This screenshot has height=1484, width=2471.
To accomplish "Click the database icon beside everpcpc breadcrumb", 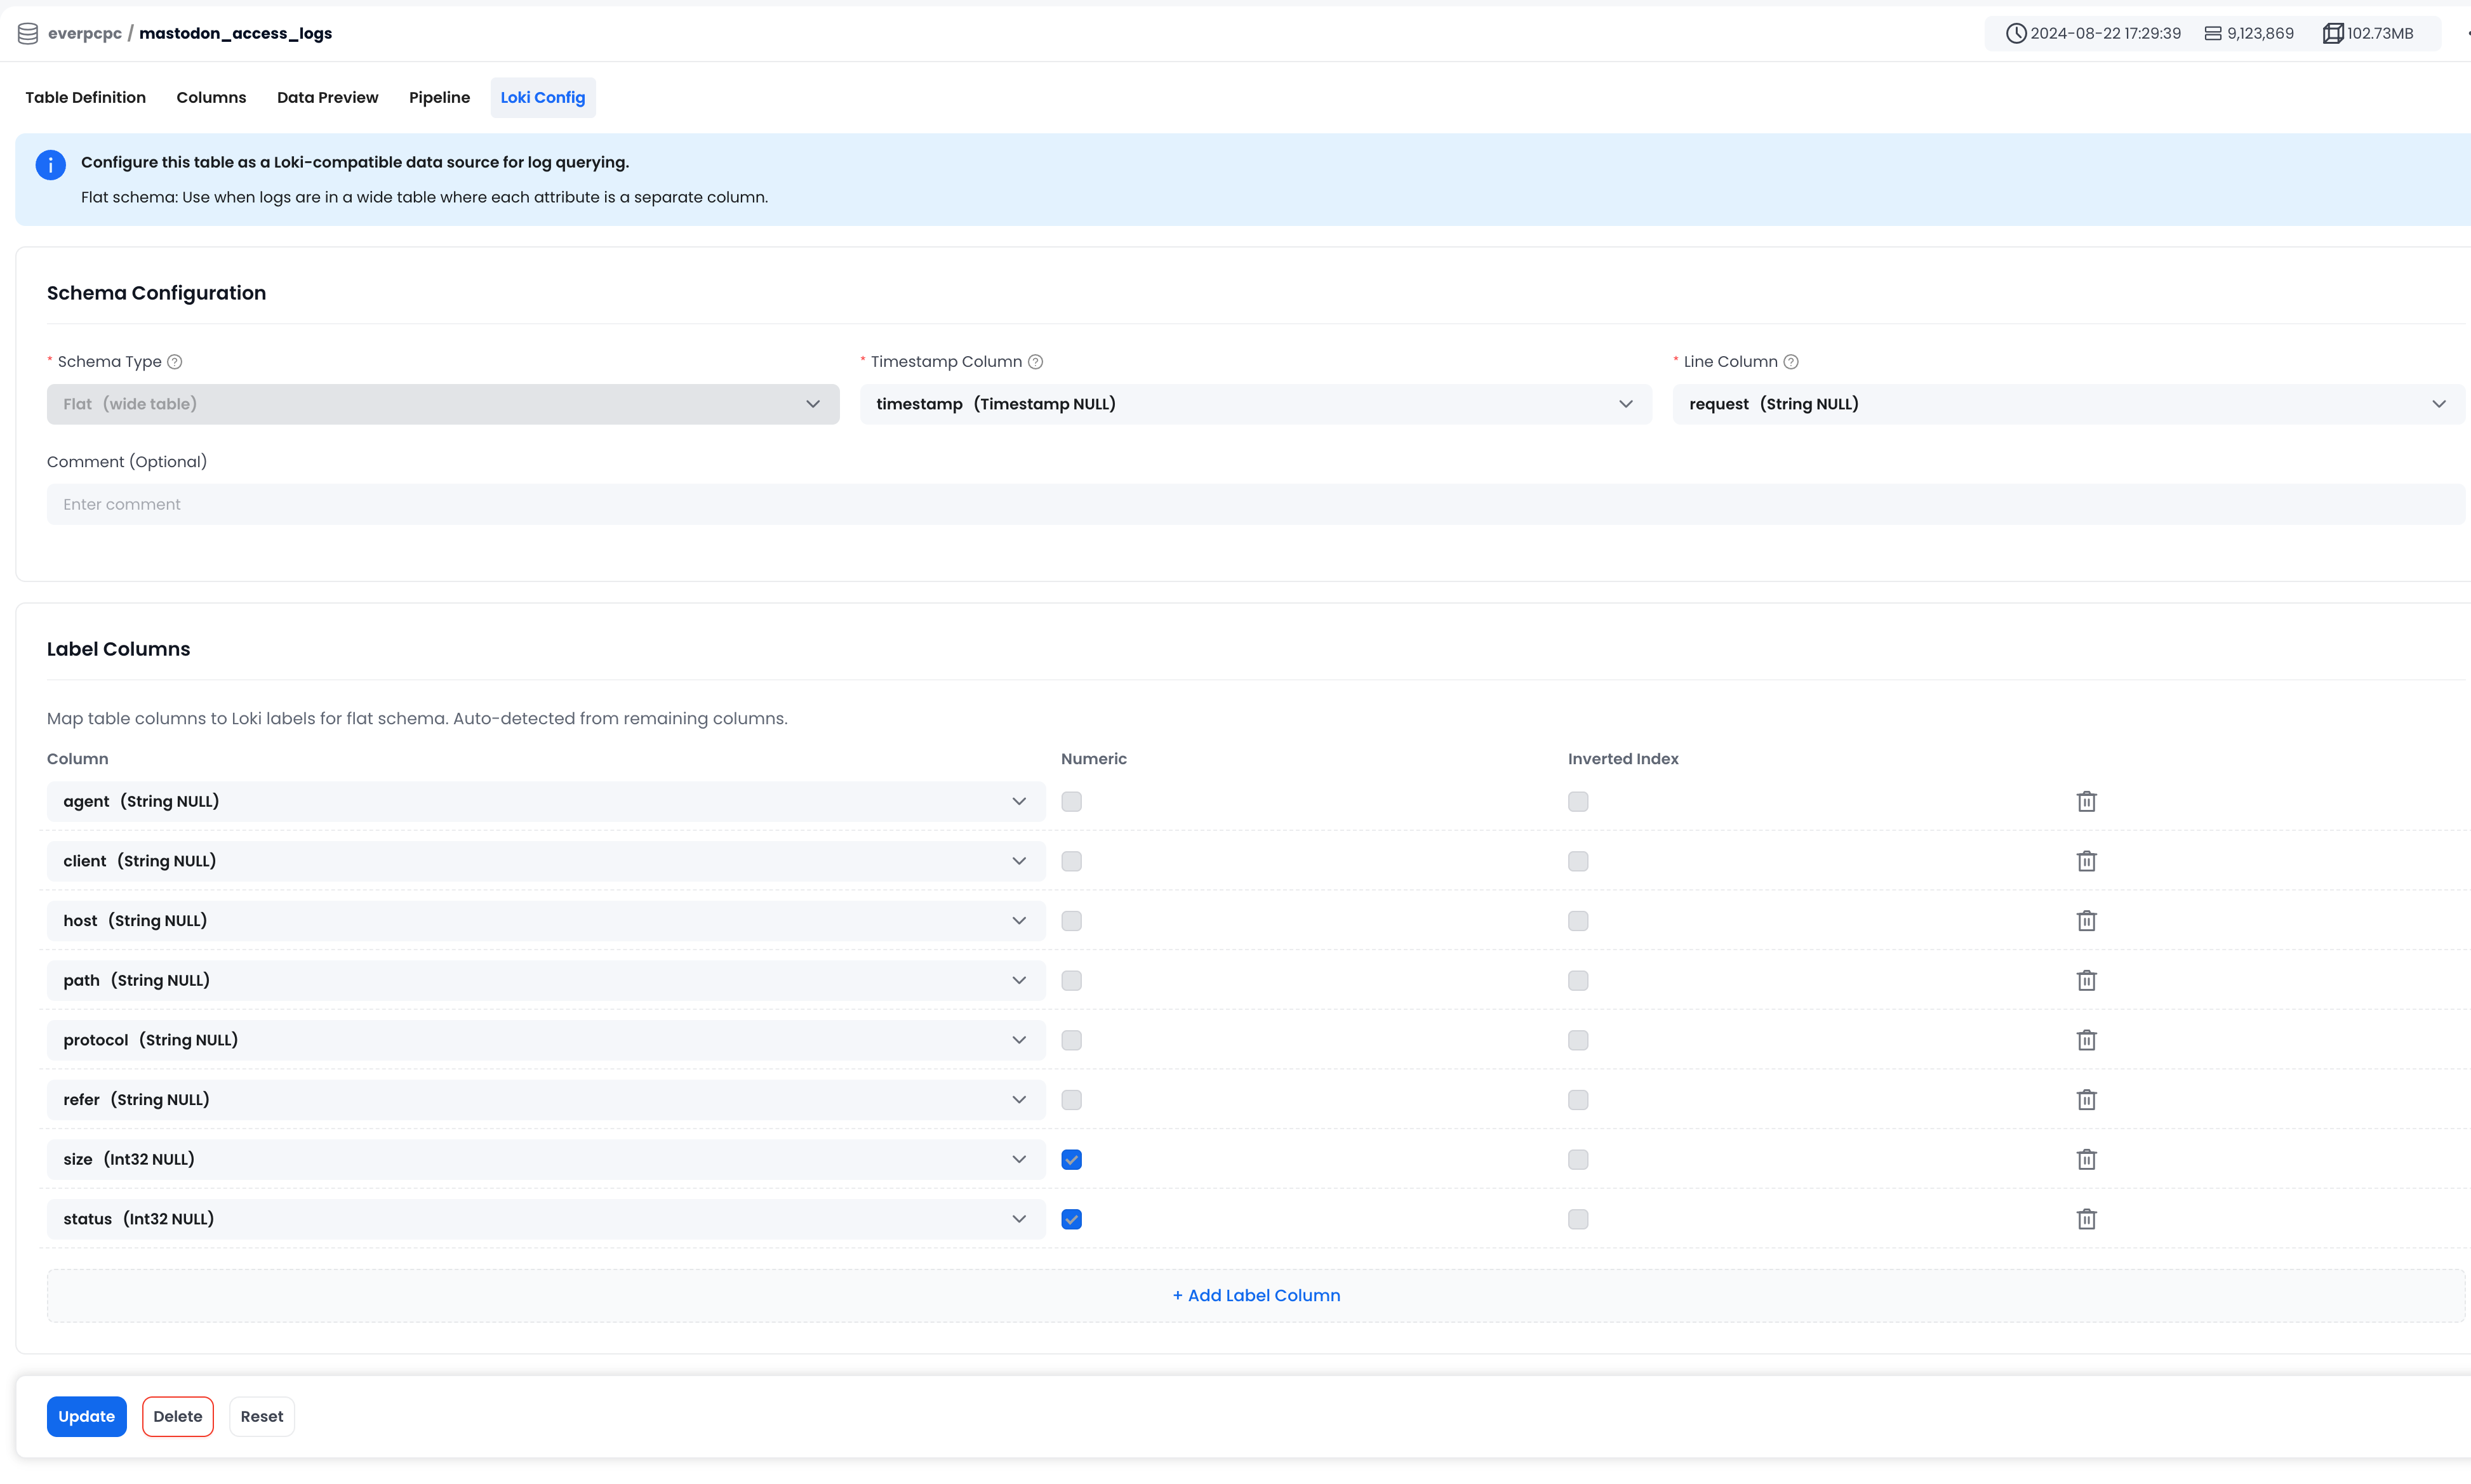I will point(27,32).
